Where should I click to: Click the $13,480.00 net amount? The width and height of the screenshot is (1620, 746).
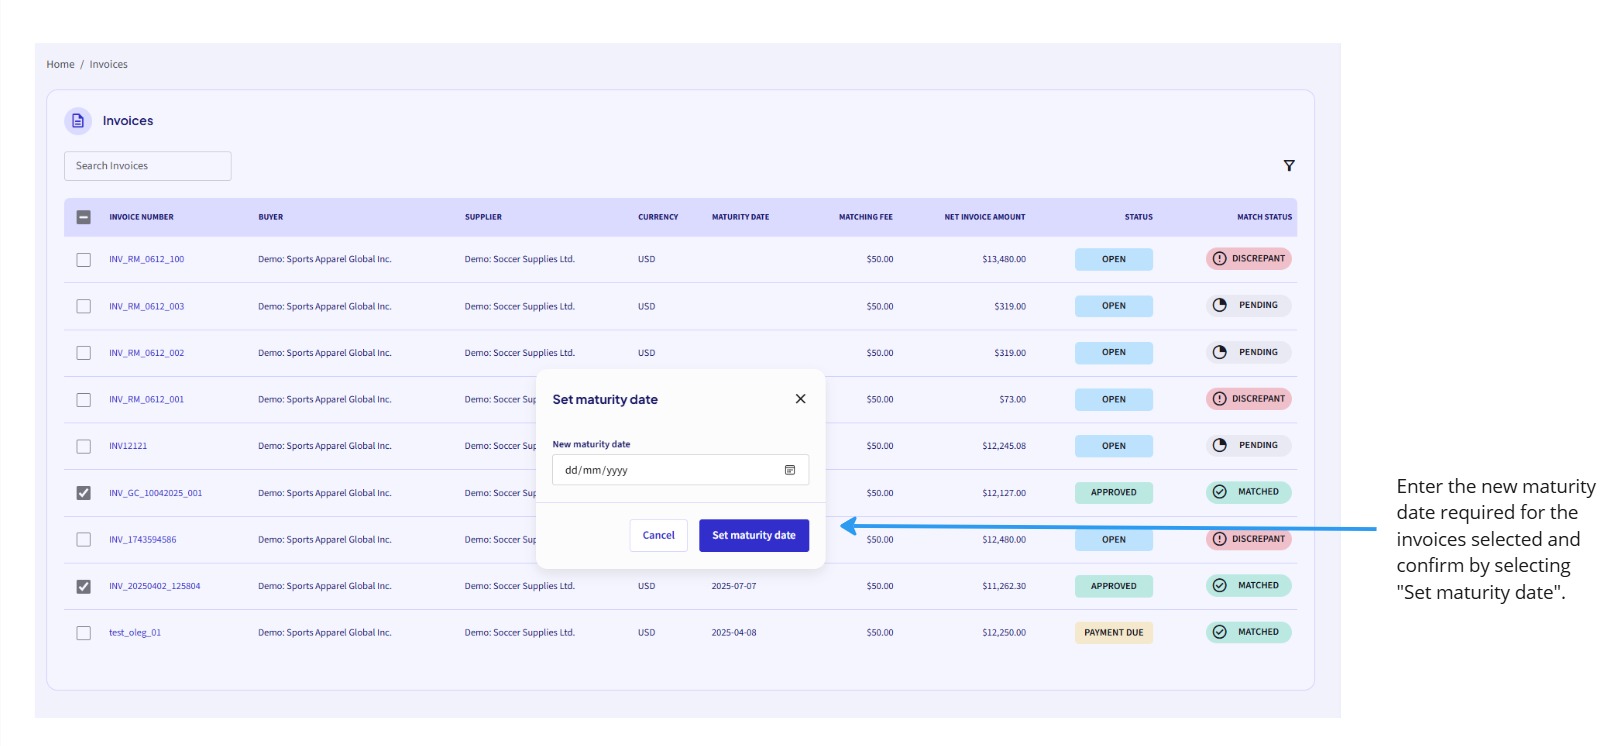coord(1004,259)
